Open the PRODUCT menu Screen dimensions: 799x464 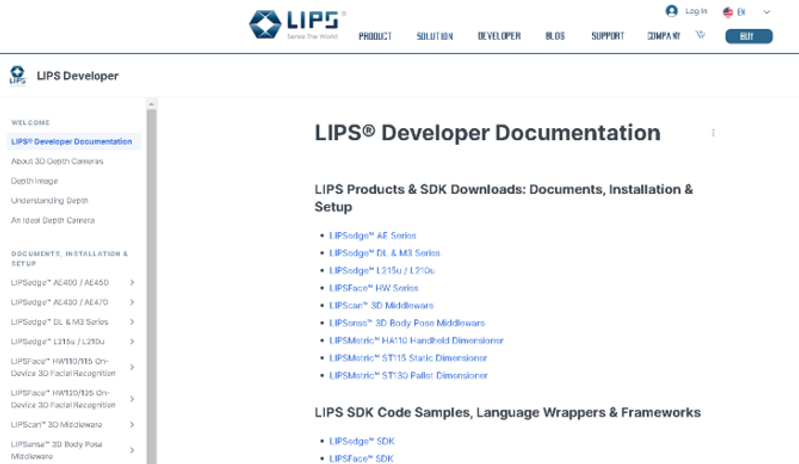pos(375,36)
